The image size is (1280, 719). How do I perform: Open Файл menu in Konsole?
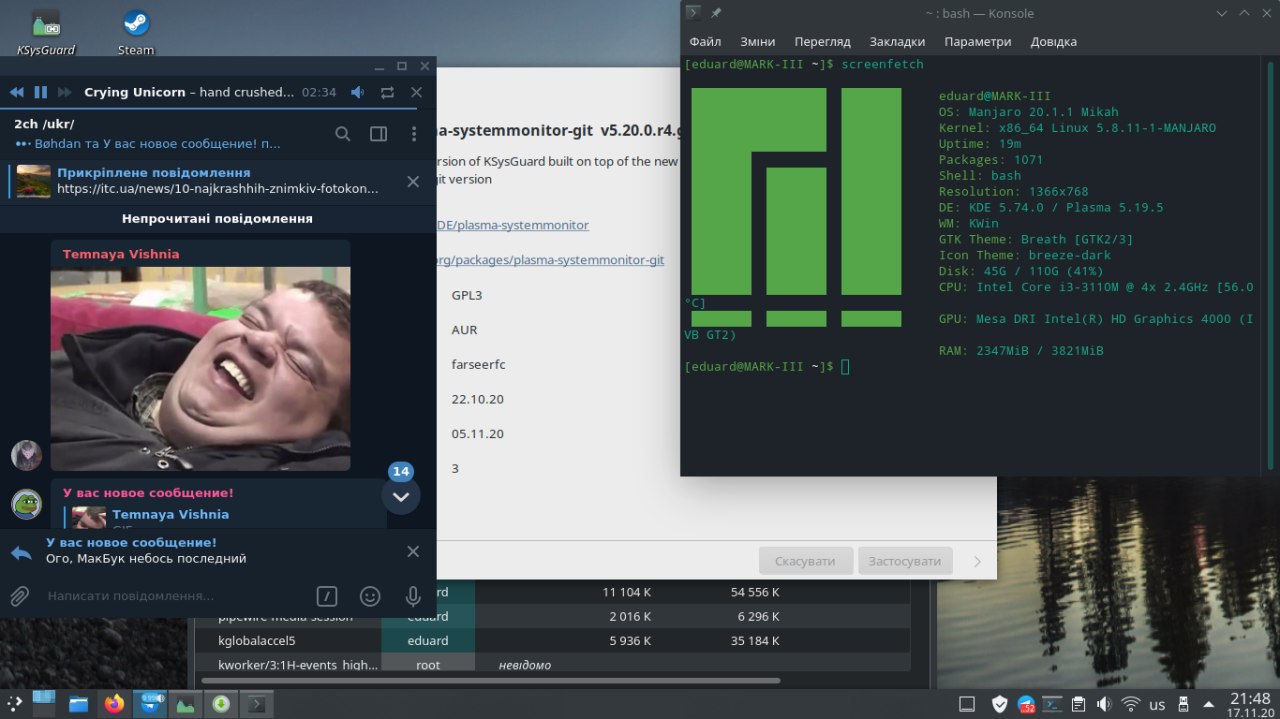coord(705,42)
